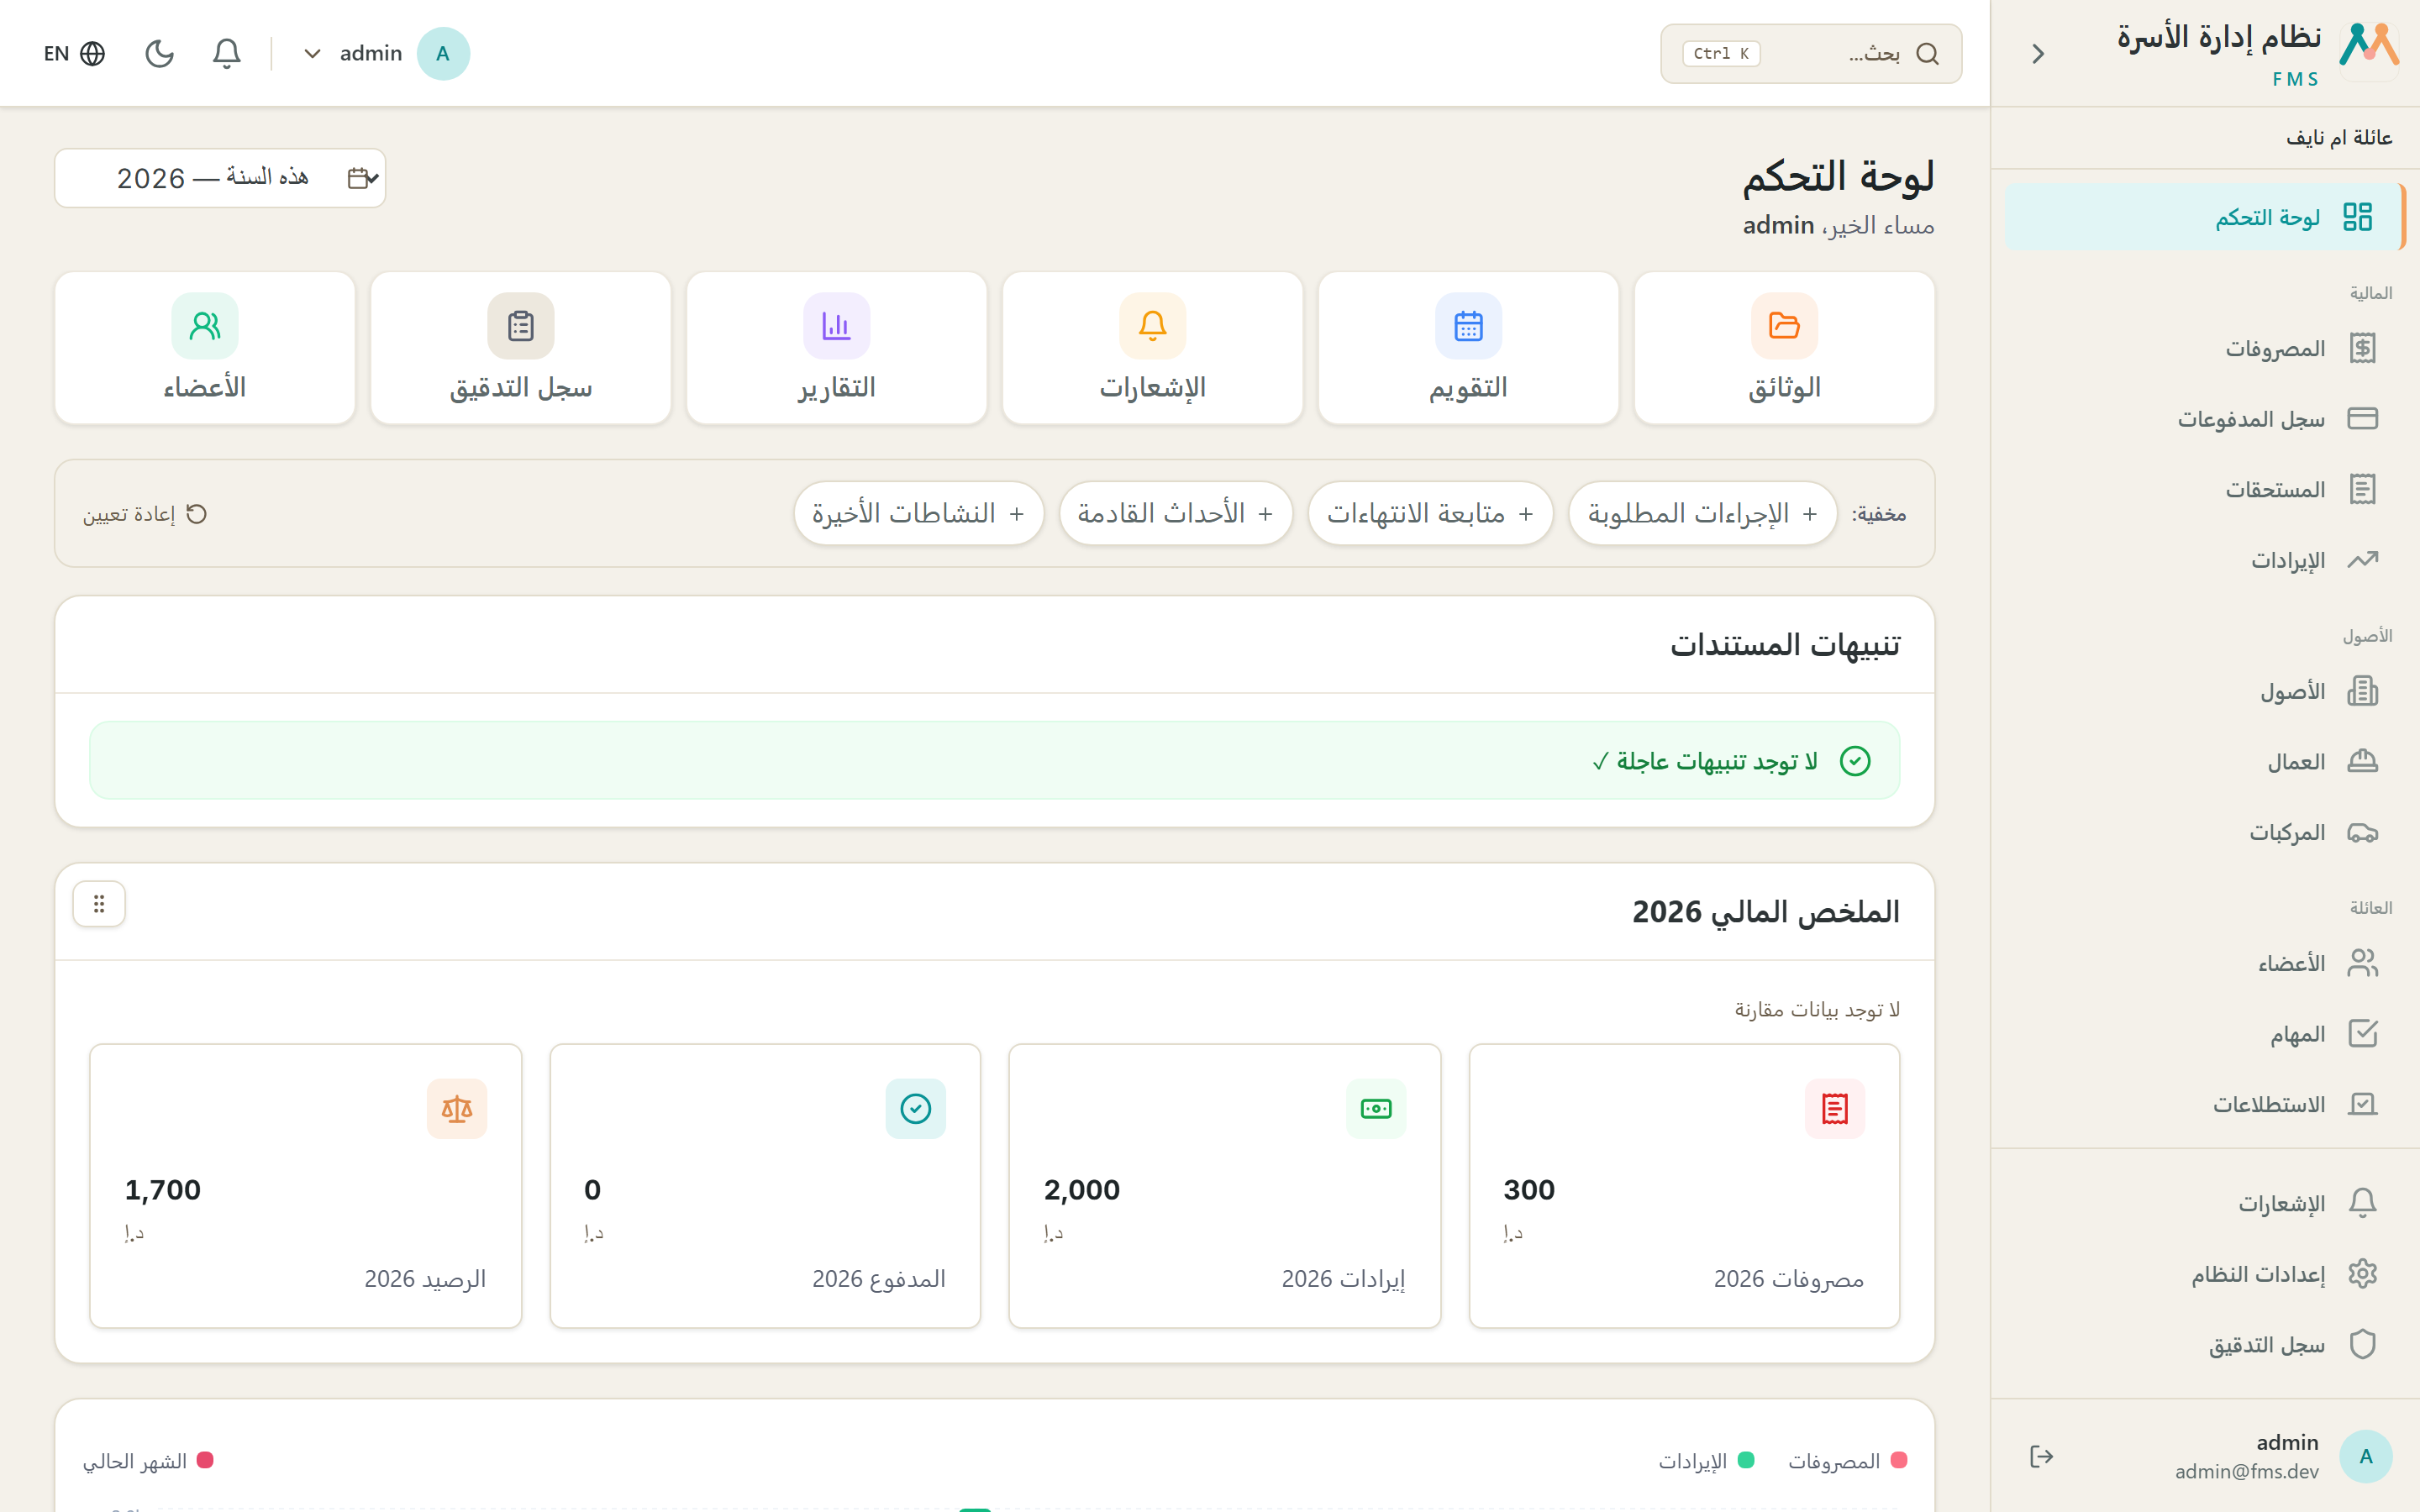Open المستحقات in sidebar
The height and width of the screenshot is (1512, 2420).
click(x=2204, y=489)
